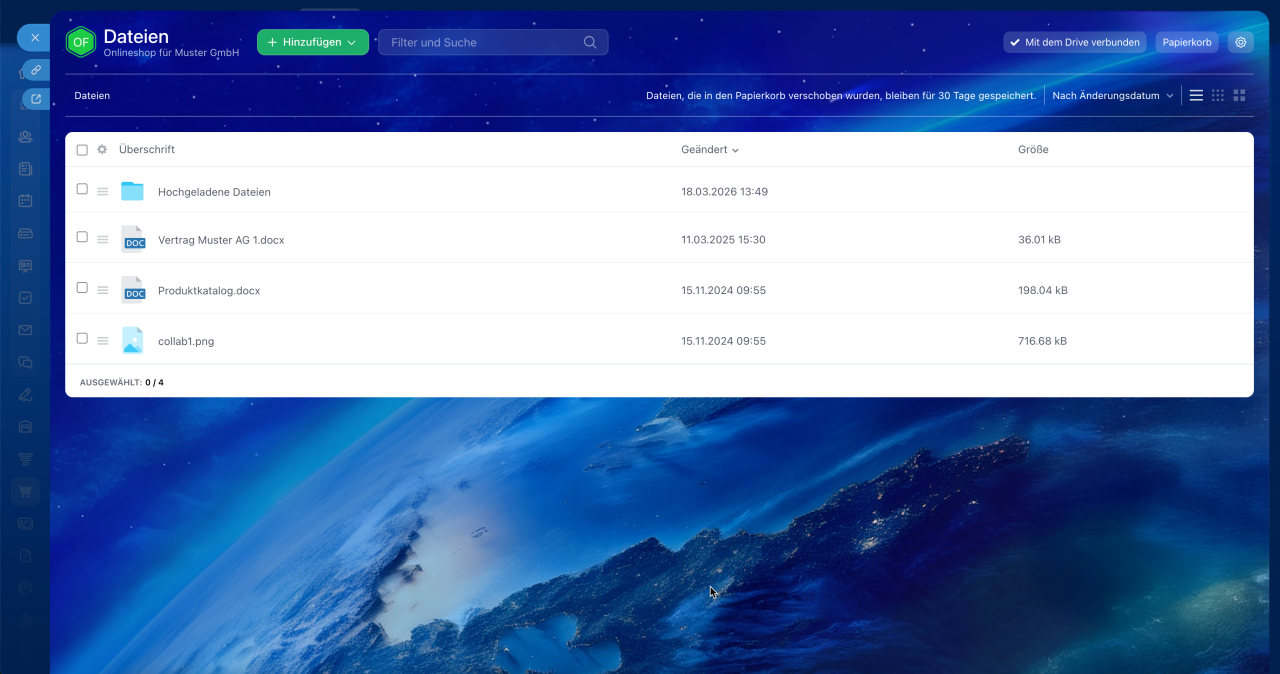1280x674 pixels.
Task: Select checkbox for Vertrag Muster AG 1.docx
Action: click(x=82, y=237)
